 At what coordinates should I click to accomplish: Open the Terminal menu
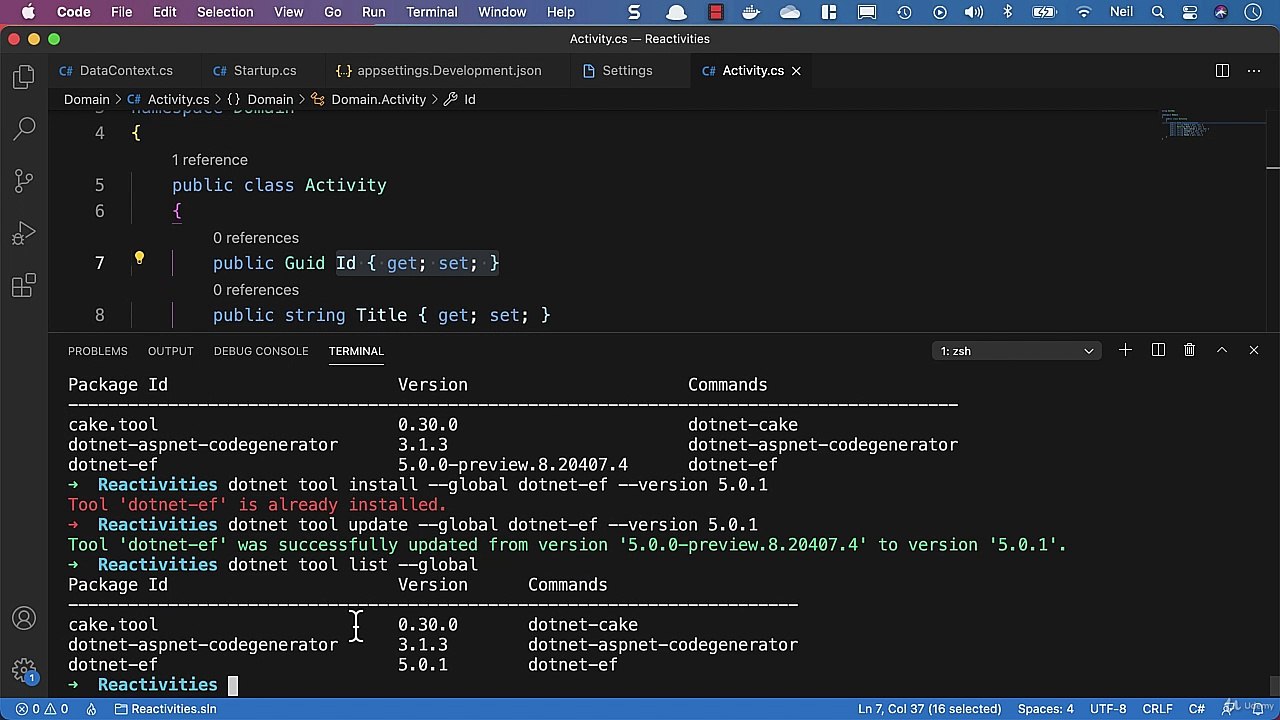[433, 12]
